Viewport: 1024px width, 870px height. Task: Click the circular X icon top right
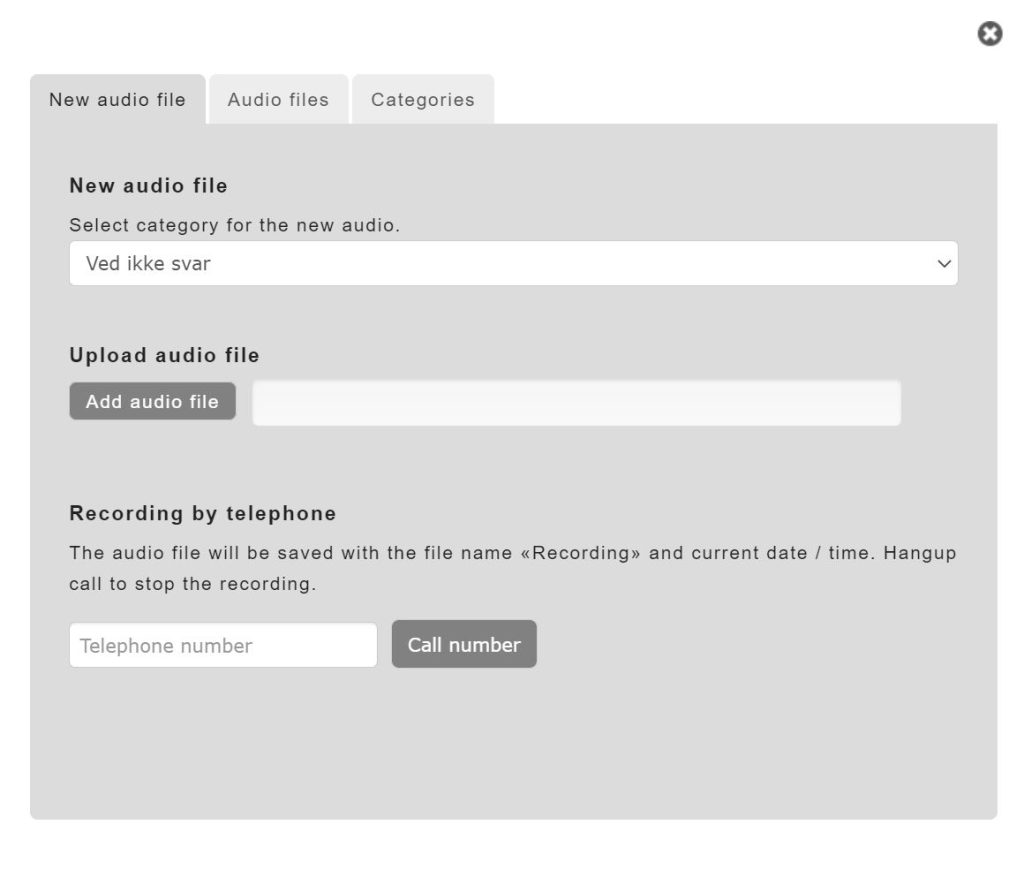pos(990,35)
